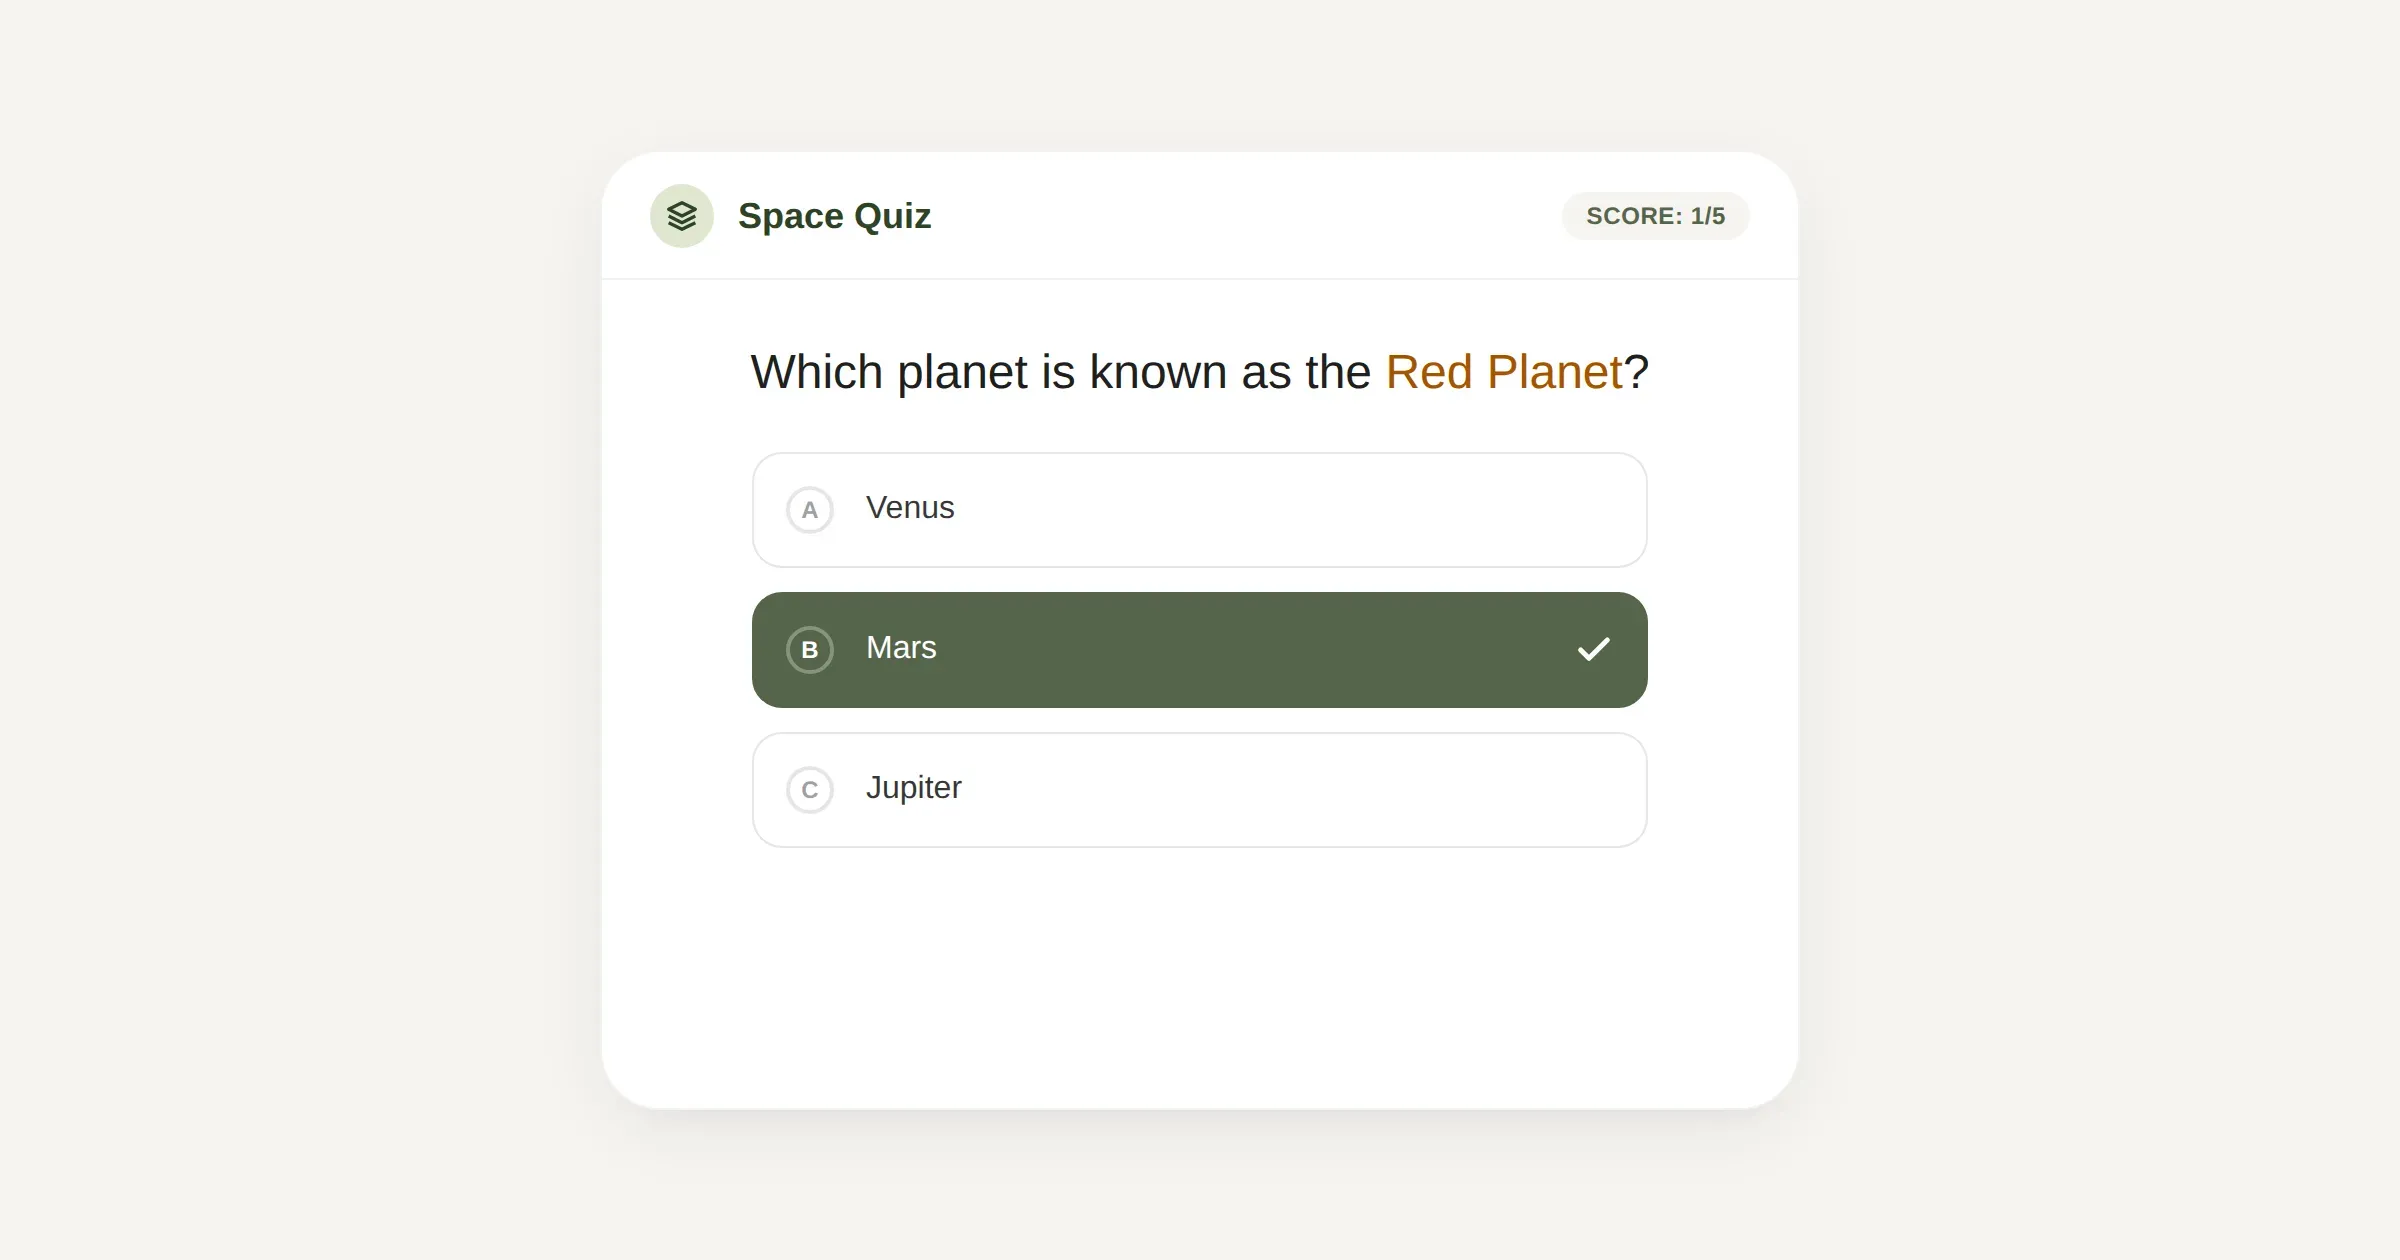Select the Venus answer option

pos(1198,509)
